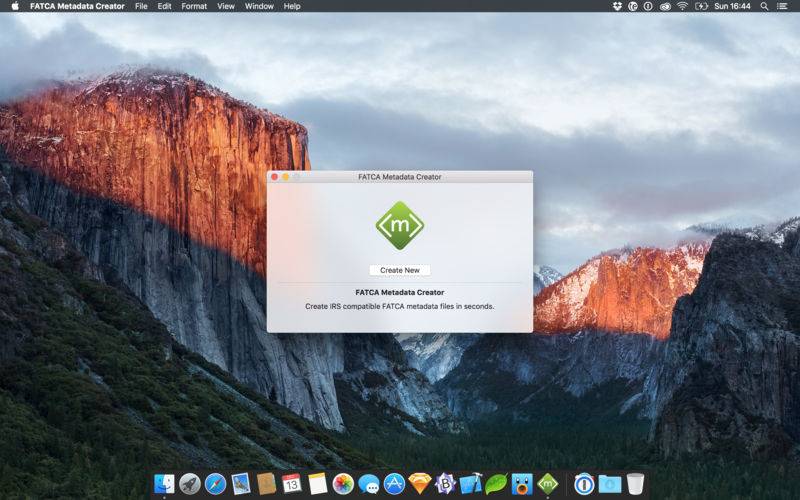The width and height of the screenshot is (800, 500).
Task: Click the Sun 16:44 clock
Action: pyautogui.click(x=732, y=6)
